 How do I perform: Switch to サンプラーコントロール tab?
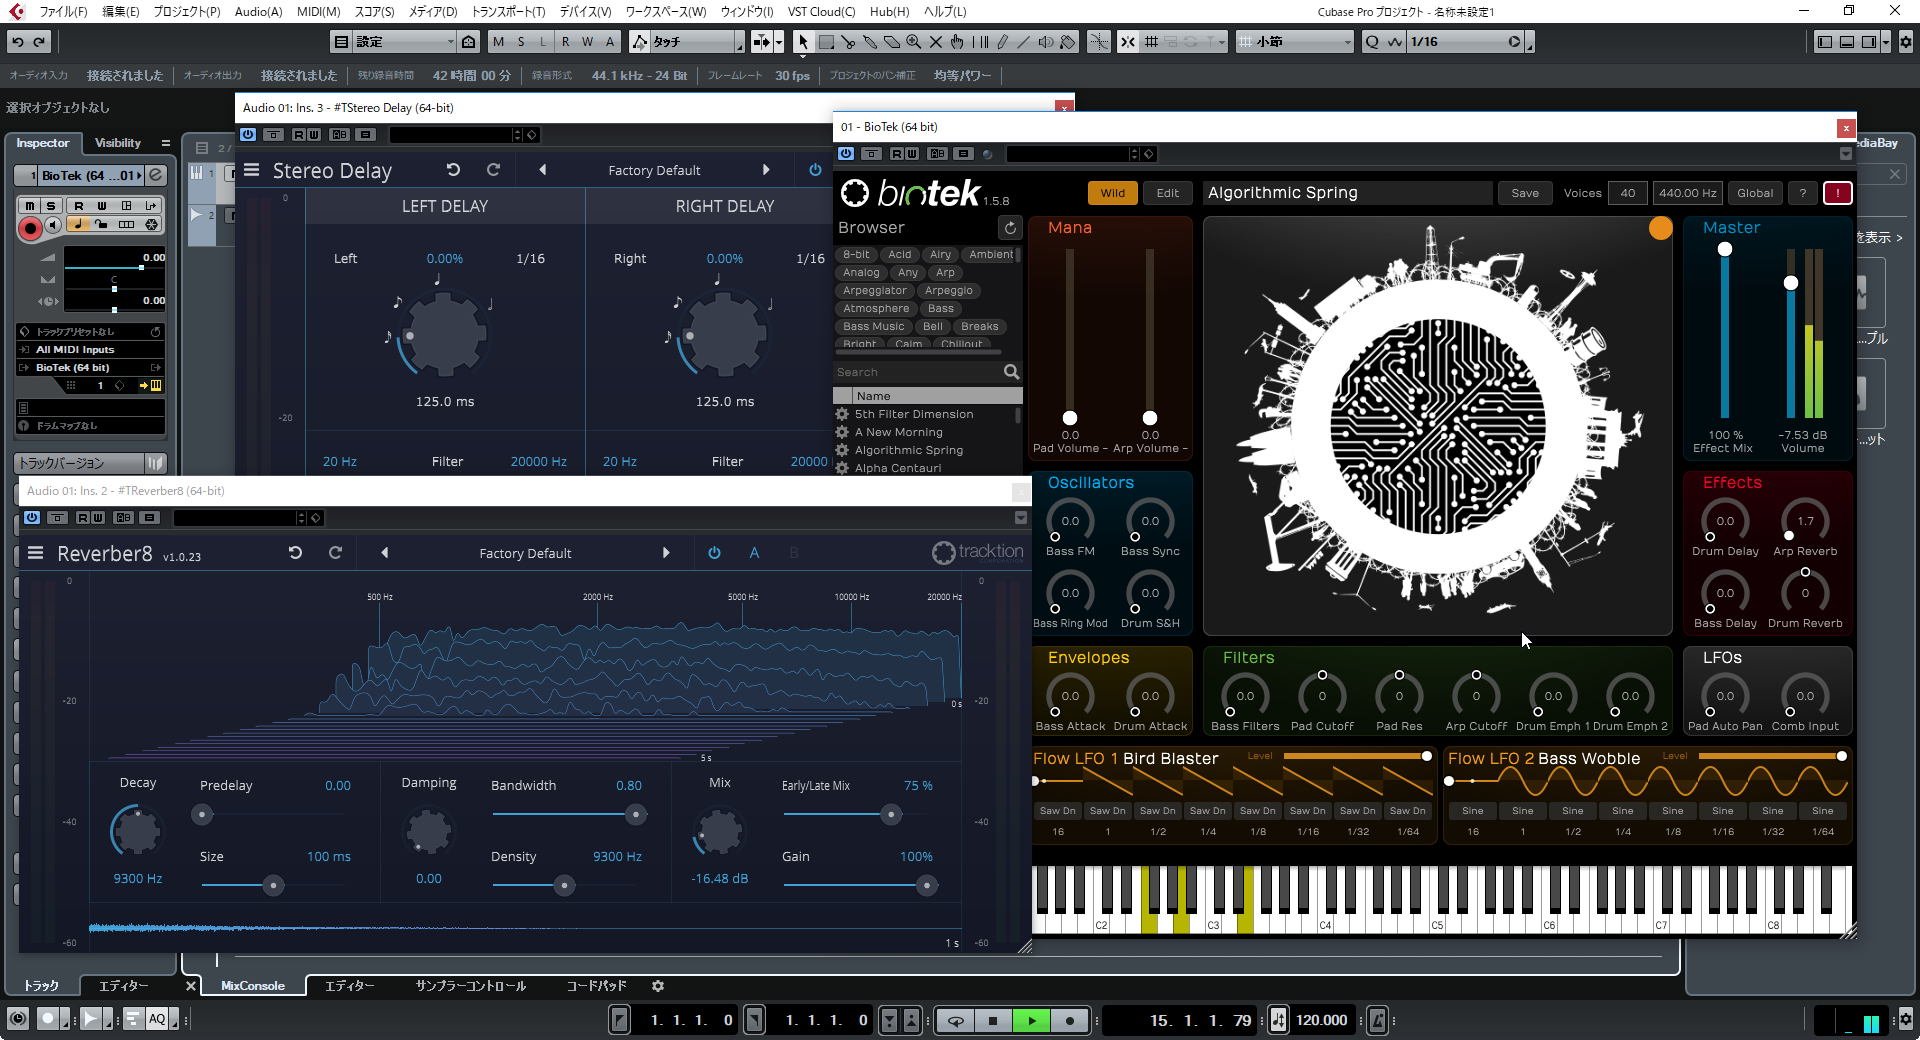click(471, 986)
